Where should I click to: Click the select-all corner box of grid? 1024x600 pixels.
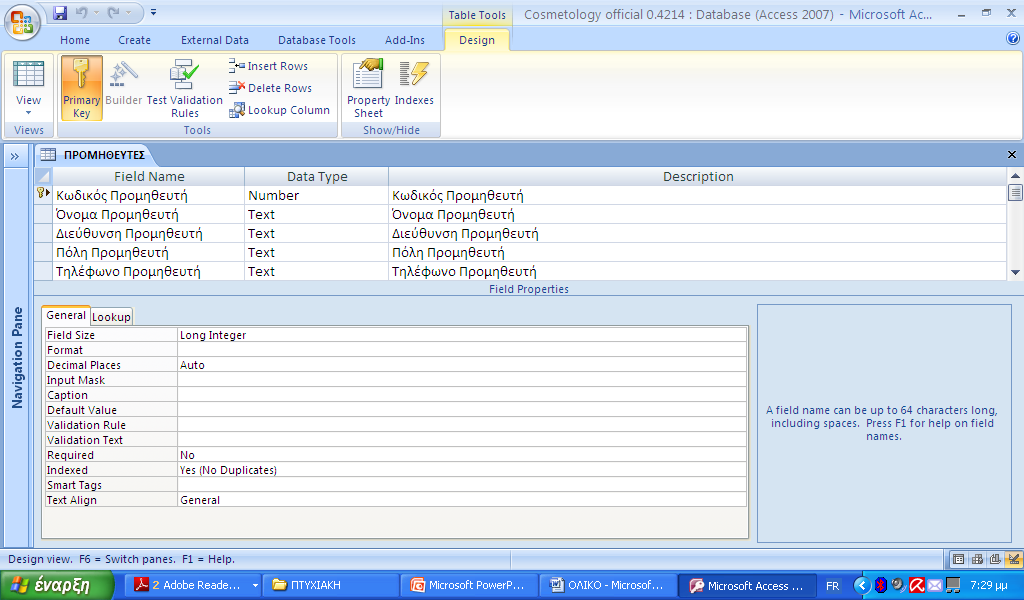tap(43, 176)
